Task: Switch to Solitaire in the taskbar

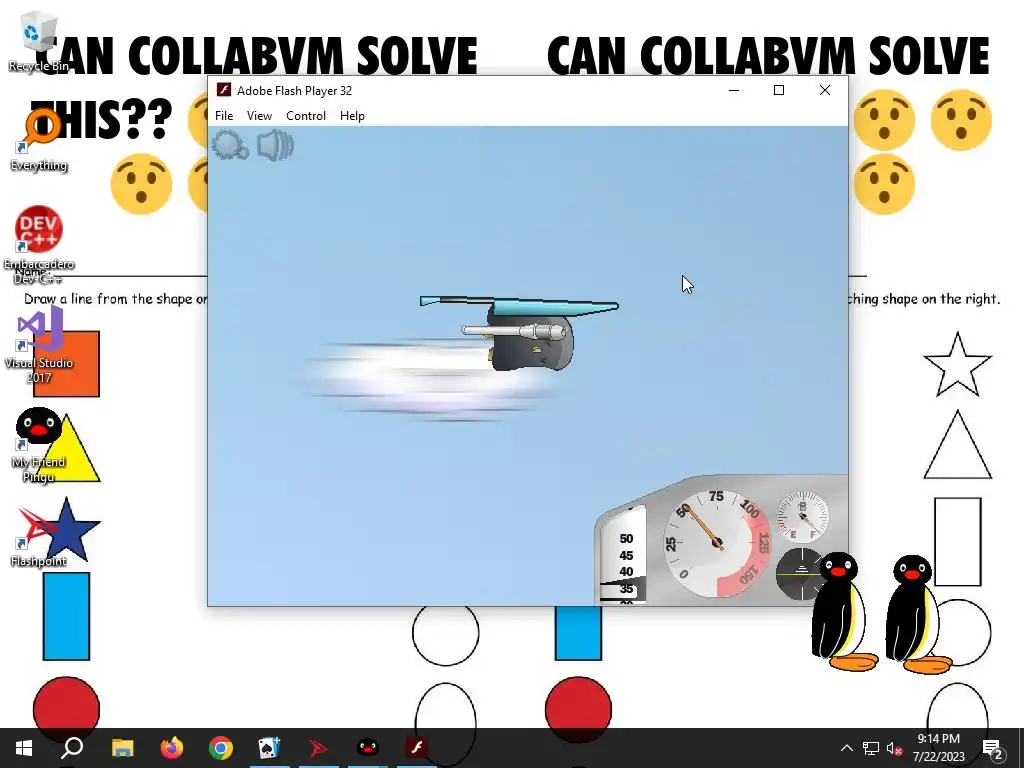Action: pyautogui.click(x=269, y=748)
